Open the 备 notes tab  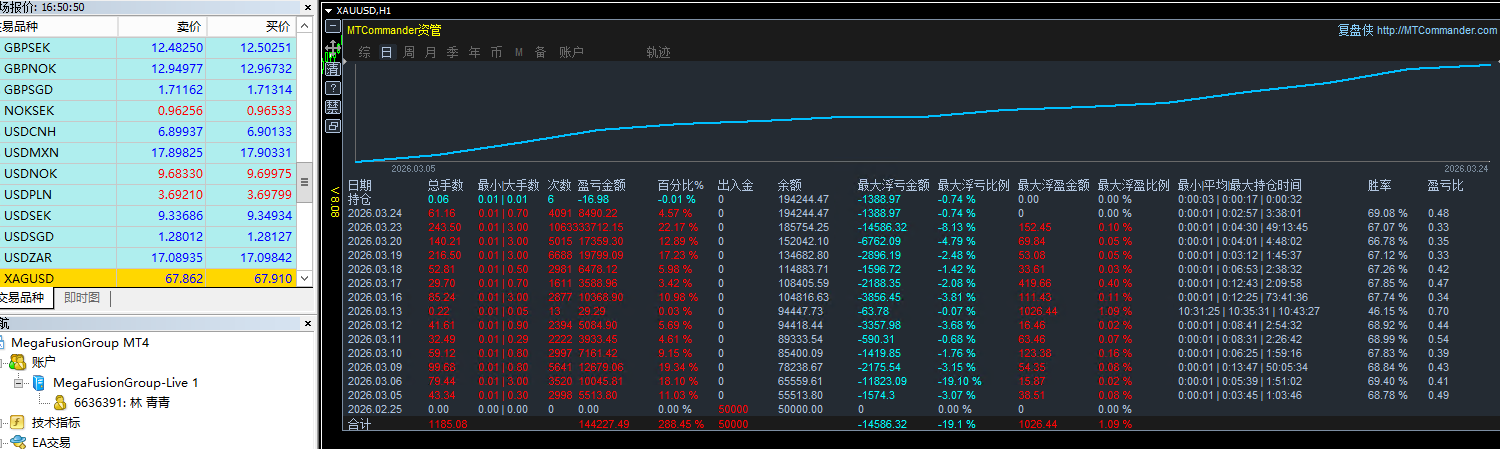click(x=540, y=52)
